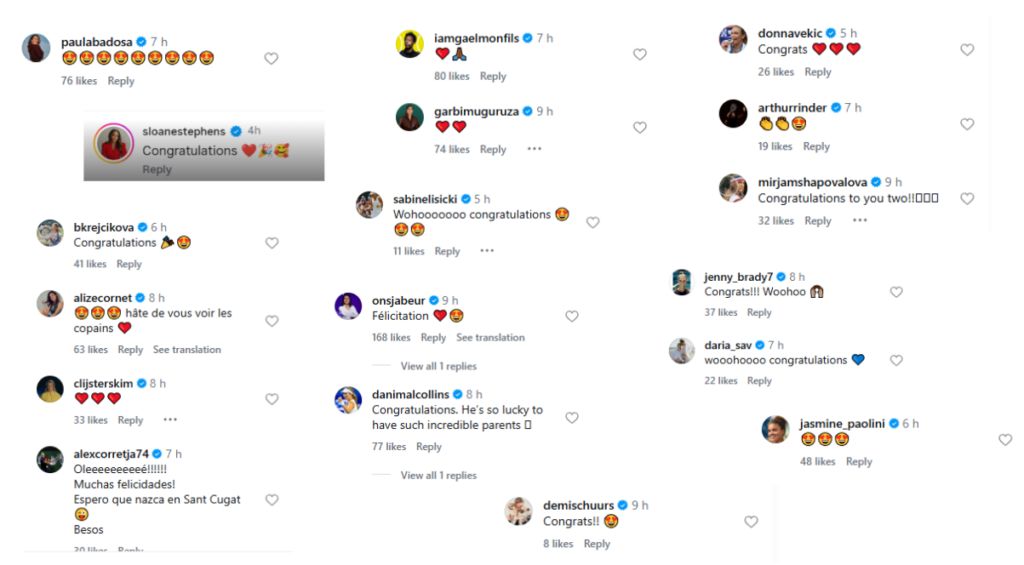The height and width of the screenshot is (565, 1024).
Task: Expand replies under danimalcollins's comment
Action: 438,475
